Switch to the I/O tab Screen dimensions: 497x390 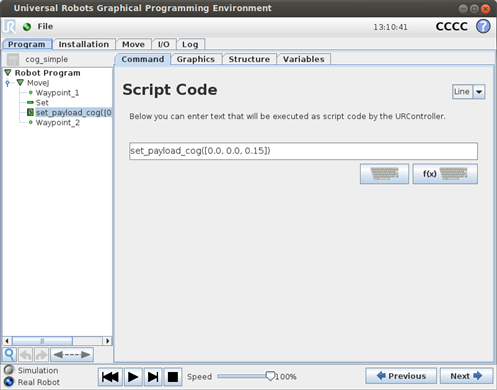click(x=164, y=44)
